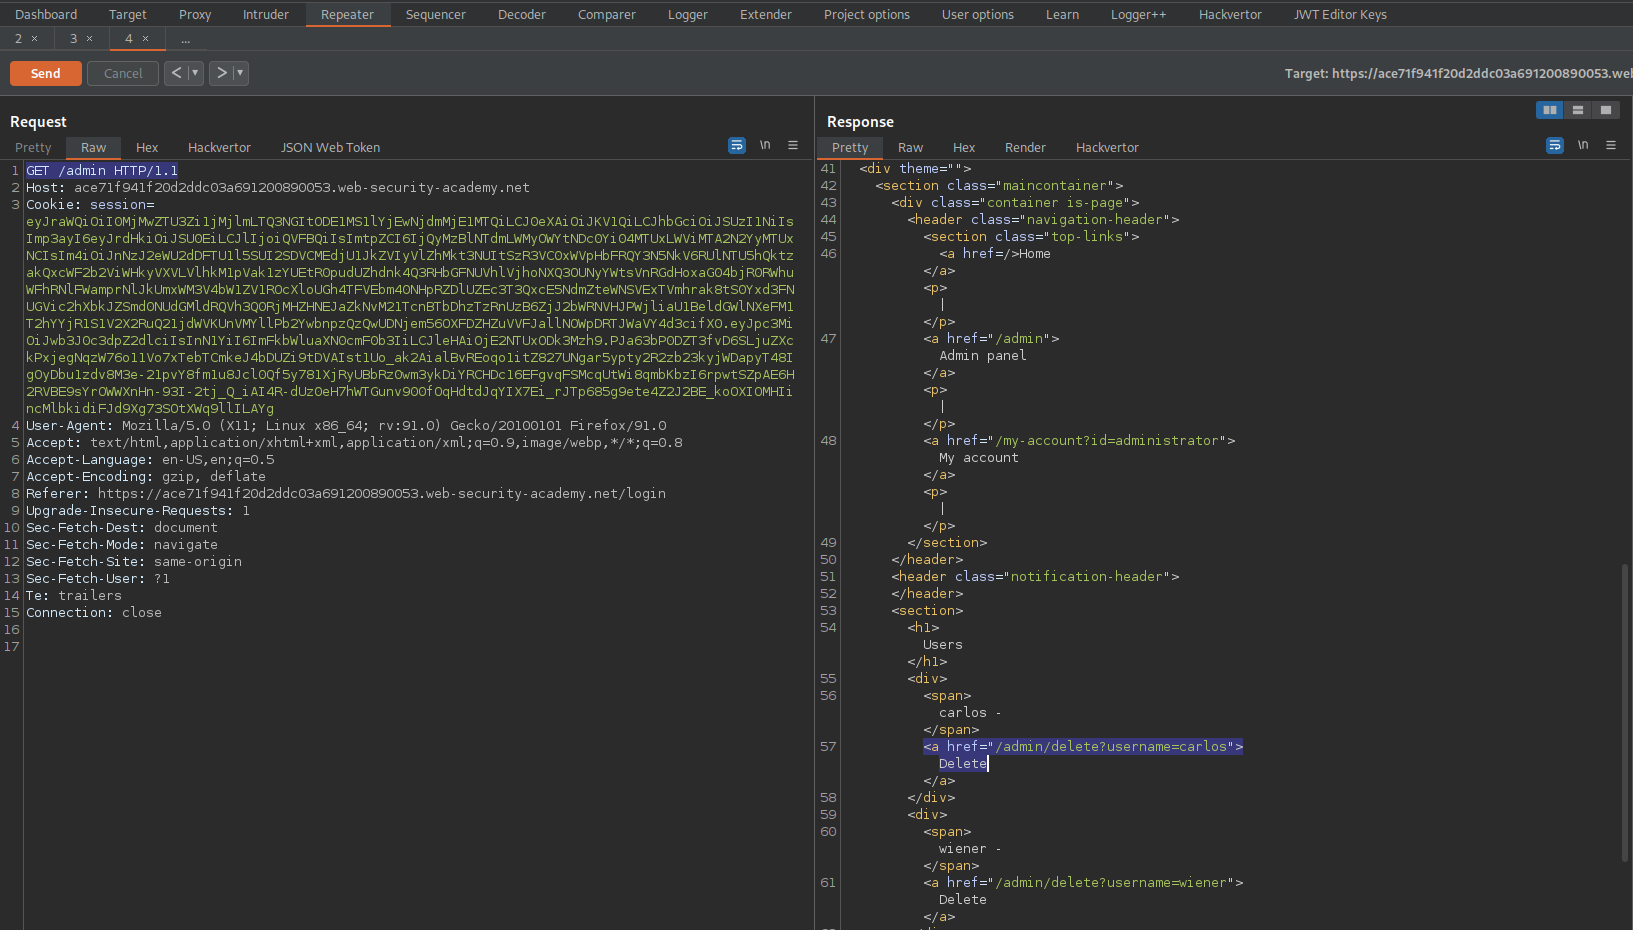Select the Repeater tab
This screenshot has height=930, width=1633.
pos(347,14)
